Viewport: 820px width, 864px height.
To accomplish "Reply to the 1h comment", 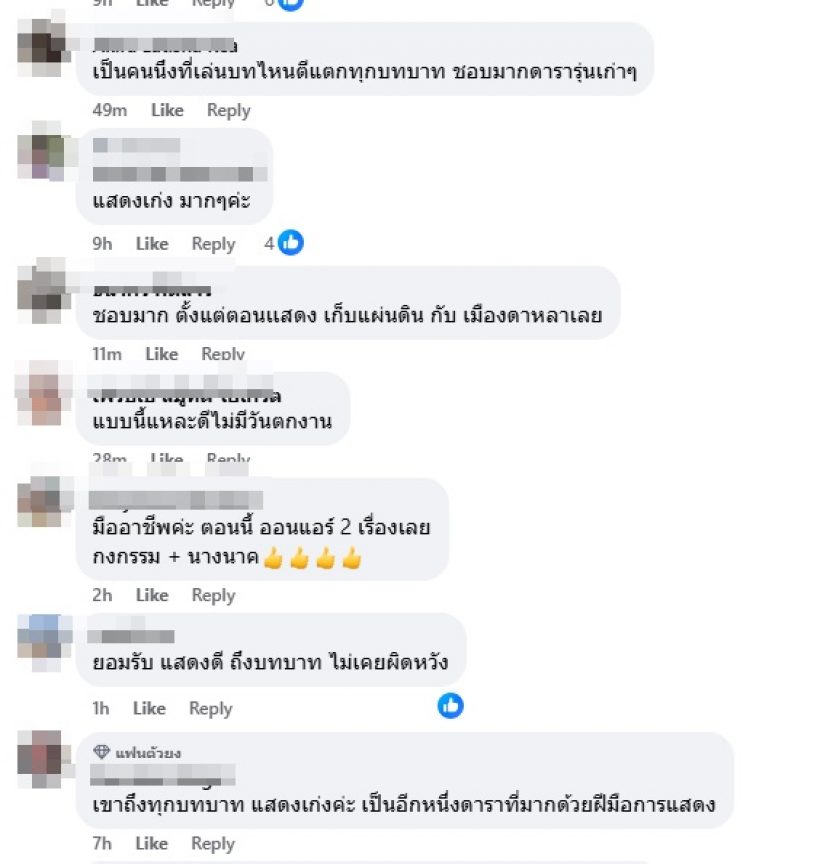I will (210, 709).
